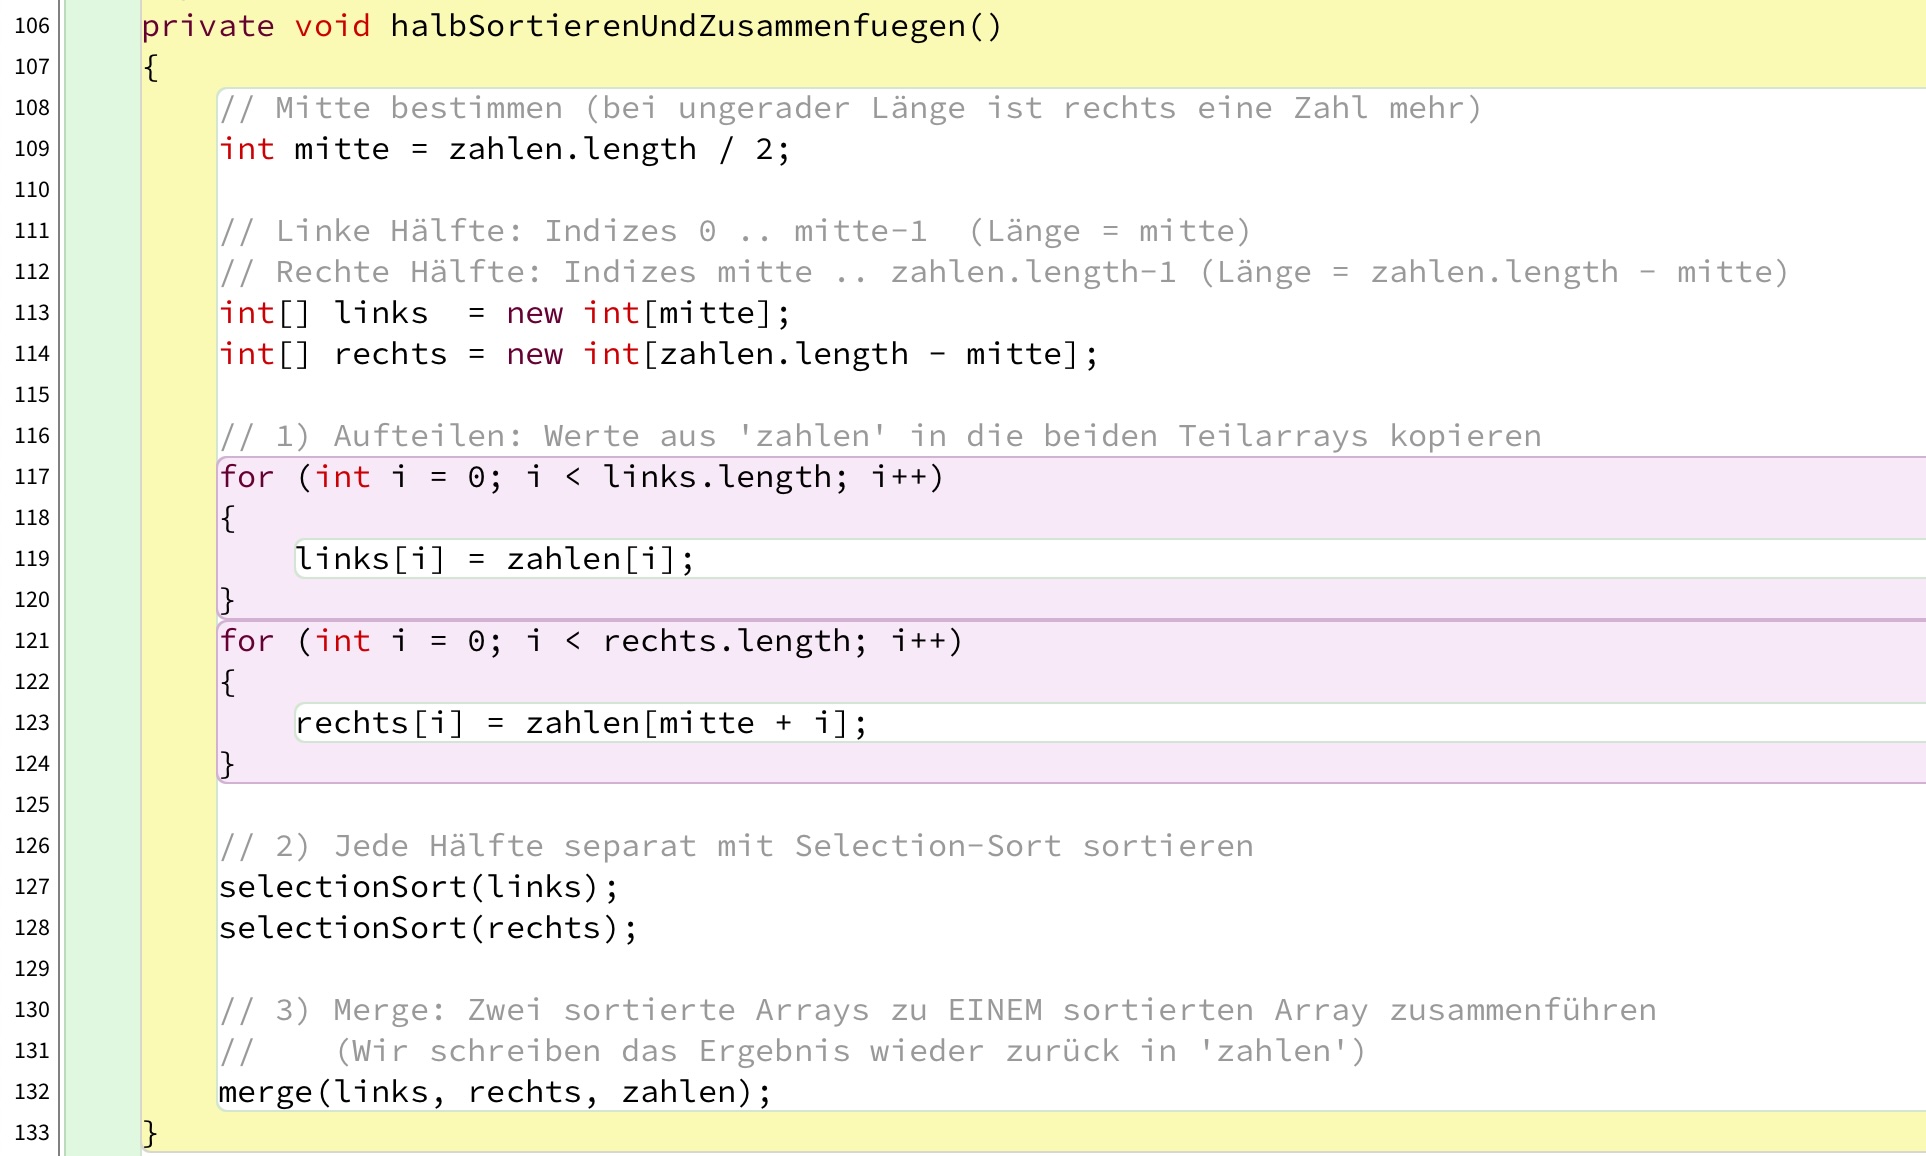This screenshot has height=1156, width=1926.
Task: Click the closing brace on line 133
Action: (x=150, y=1132)
